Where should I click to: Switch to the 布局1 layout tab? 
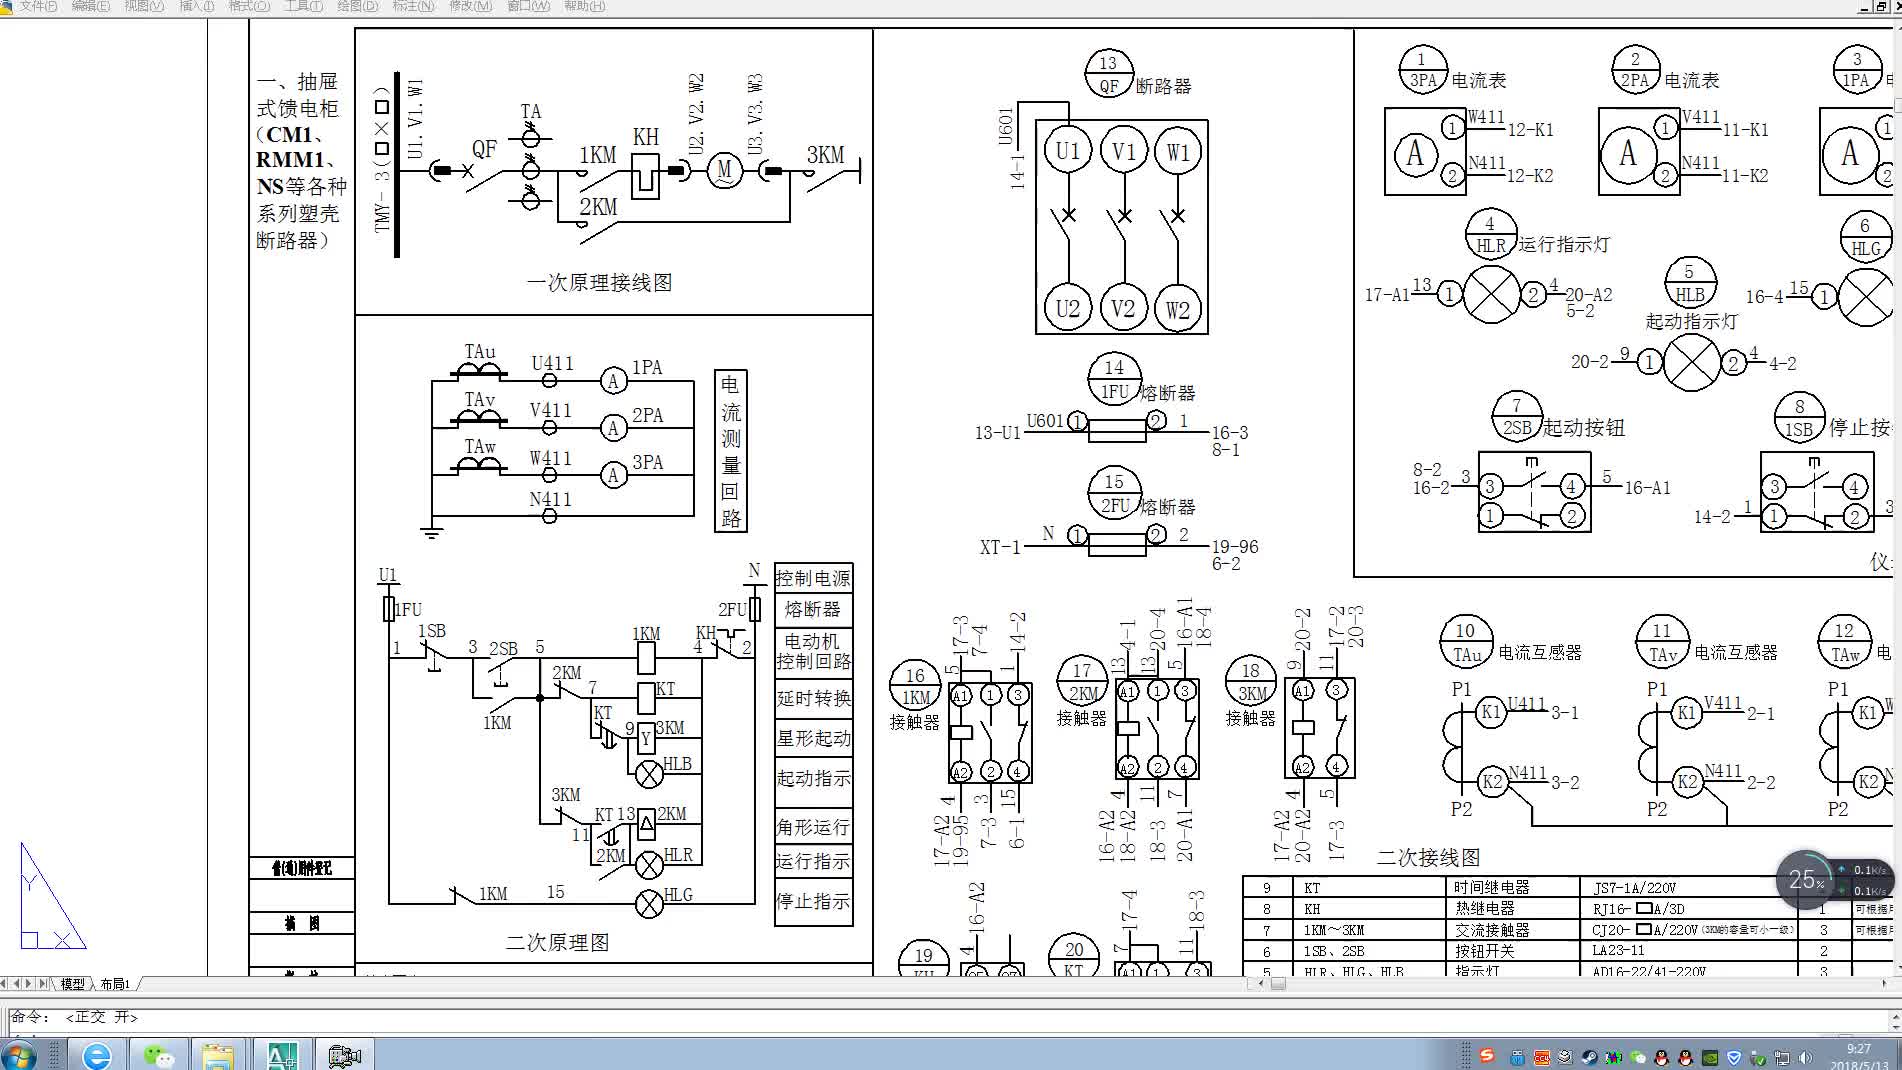point(115,984)
